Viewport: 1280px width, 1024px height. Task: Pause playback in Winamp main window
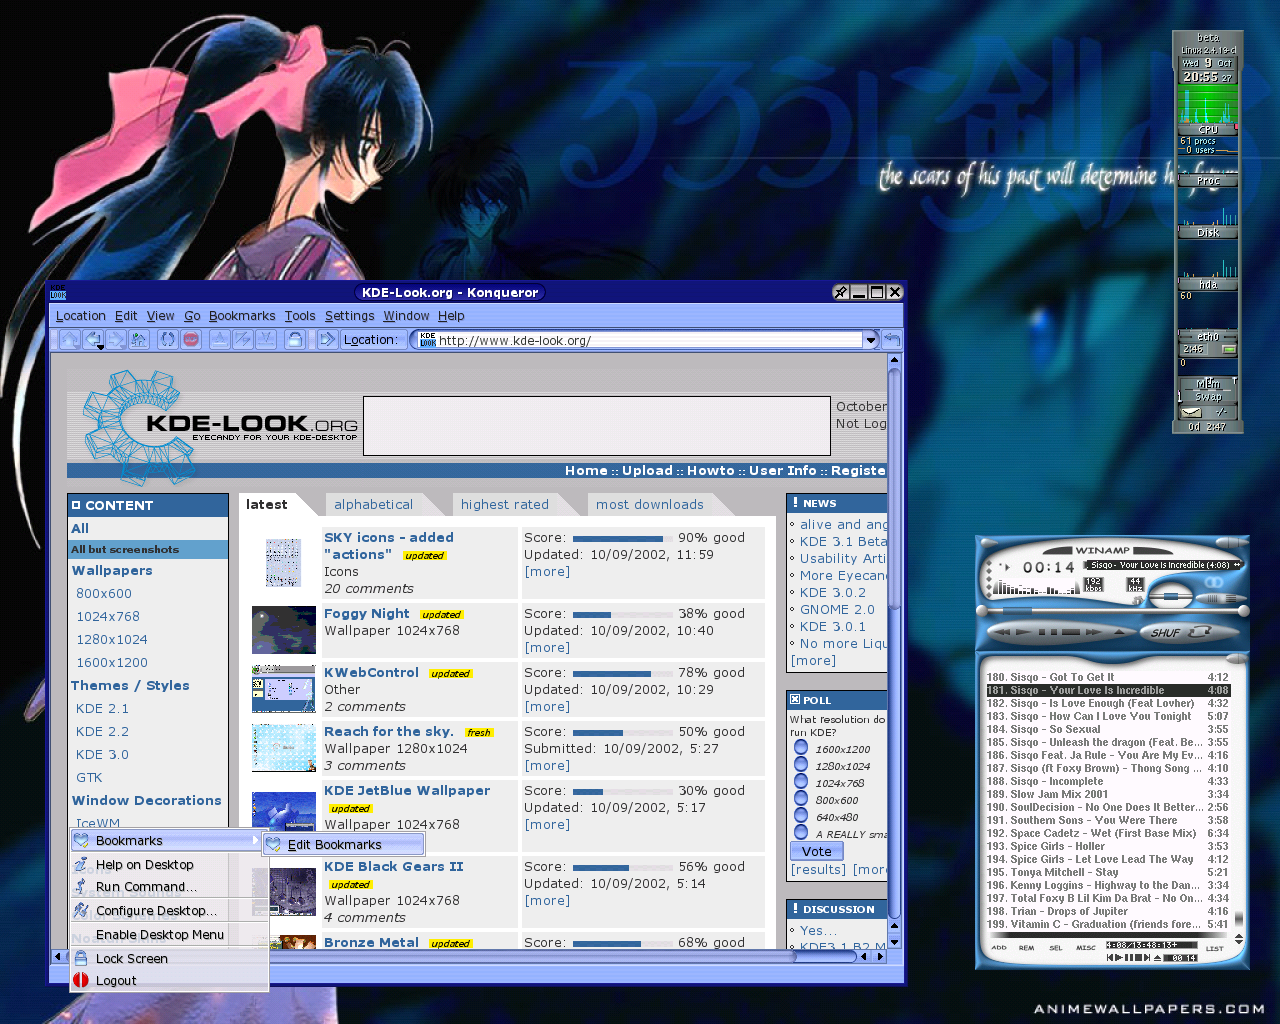[x=1048, y=632]
